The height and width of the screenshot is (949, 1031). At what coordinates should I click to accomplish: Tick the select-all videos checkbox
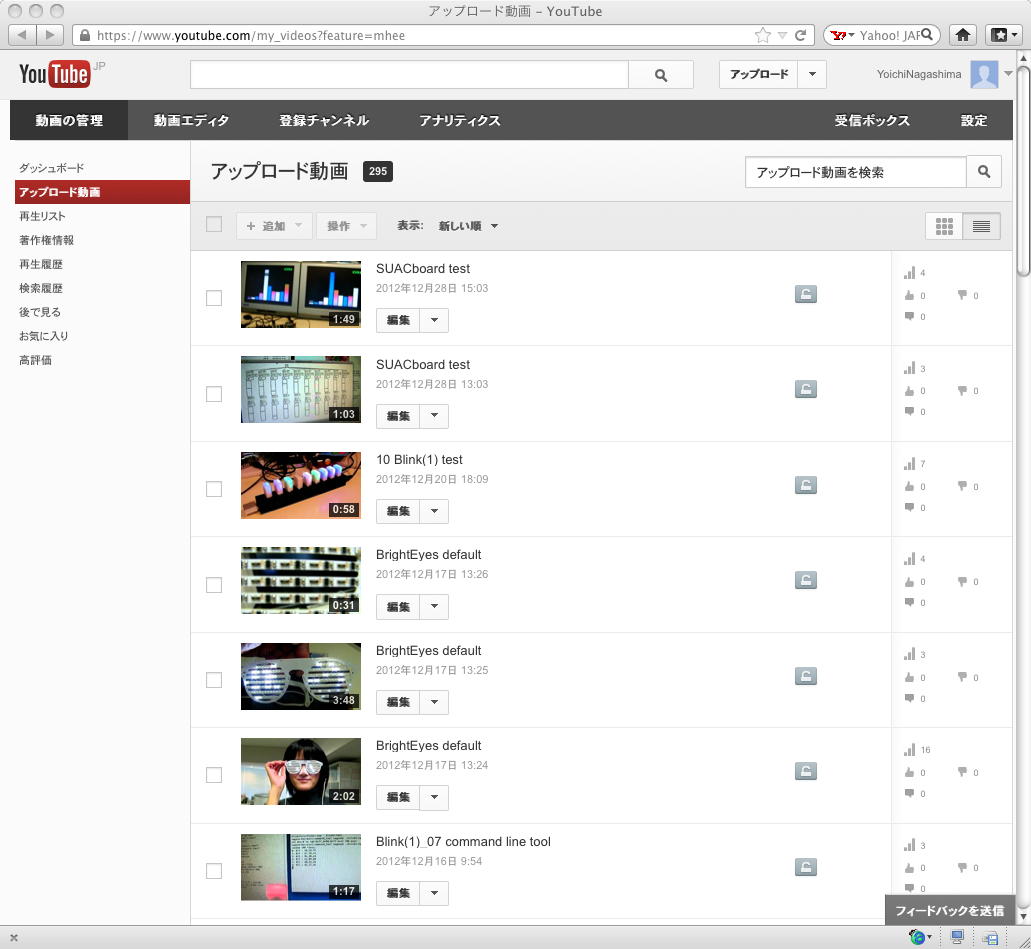point(214,224)
